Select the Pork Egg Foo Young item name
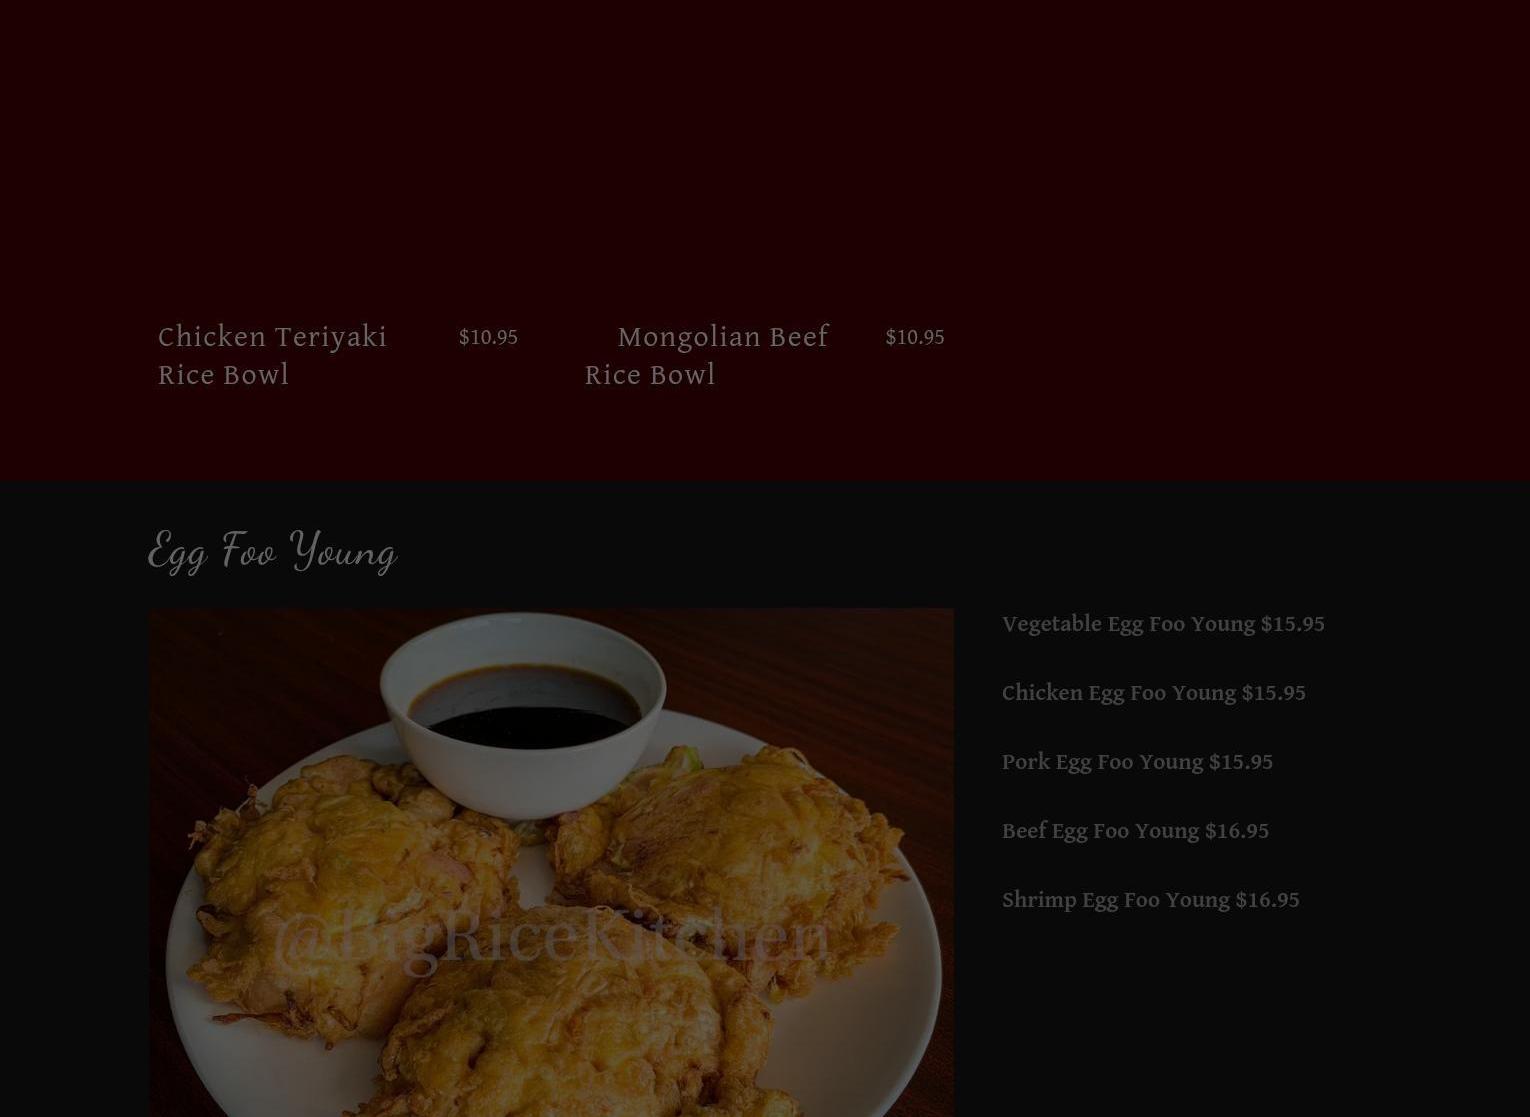 pyautogui.click(x=1102, y=762)
